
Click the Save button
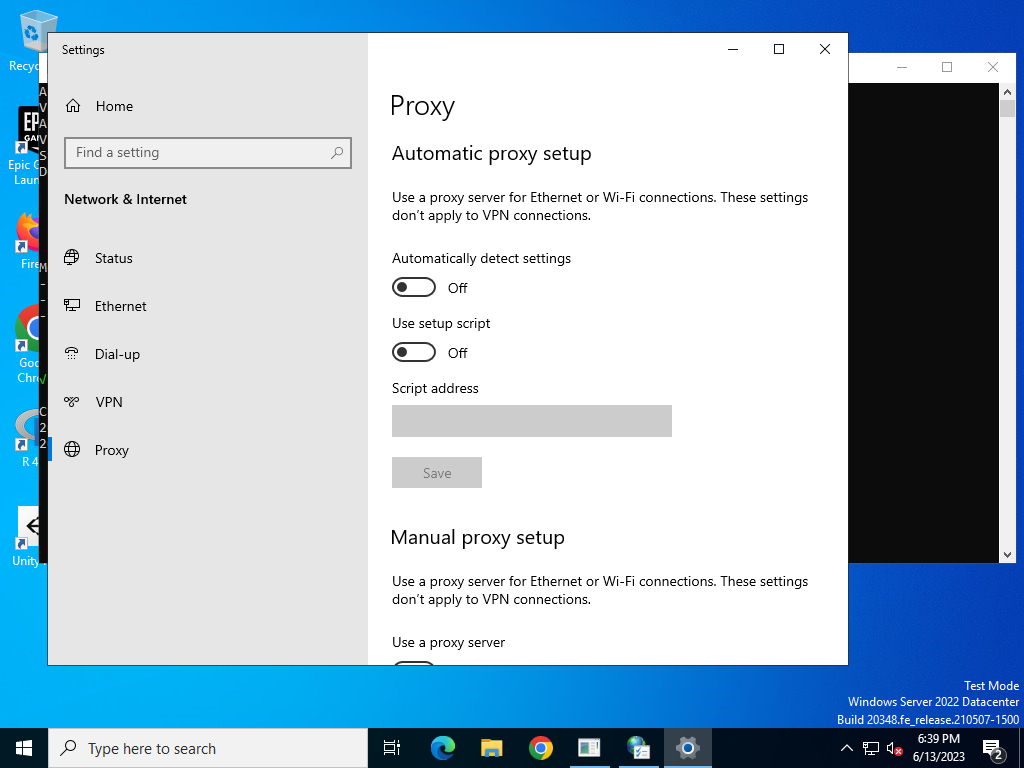coord(437,473)
